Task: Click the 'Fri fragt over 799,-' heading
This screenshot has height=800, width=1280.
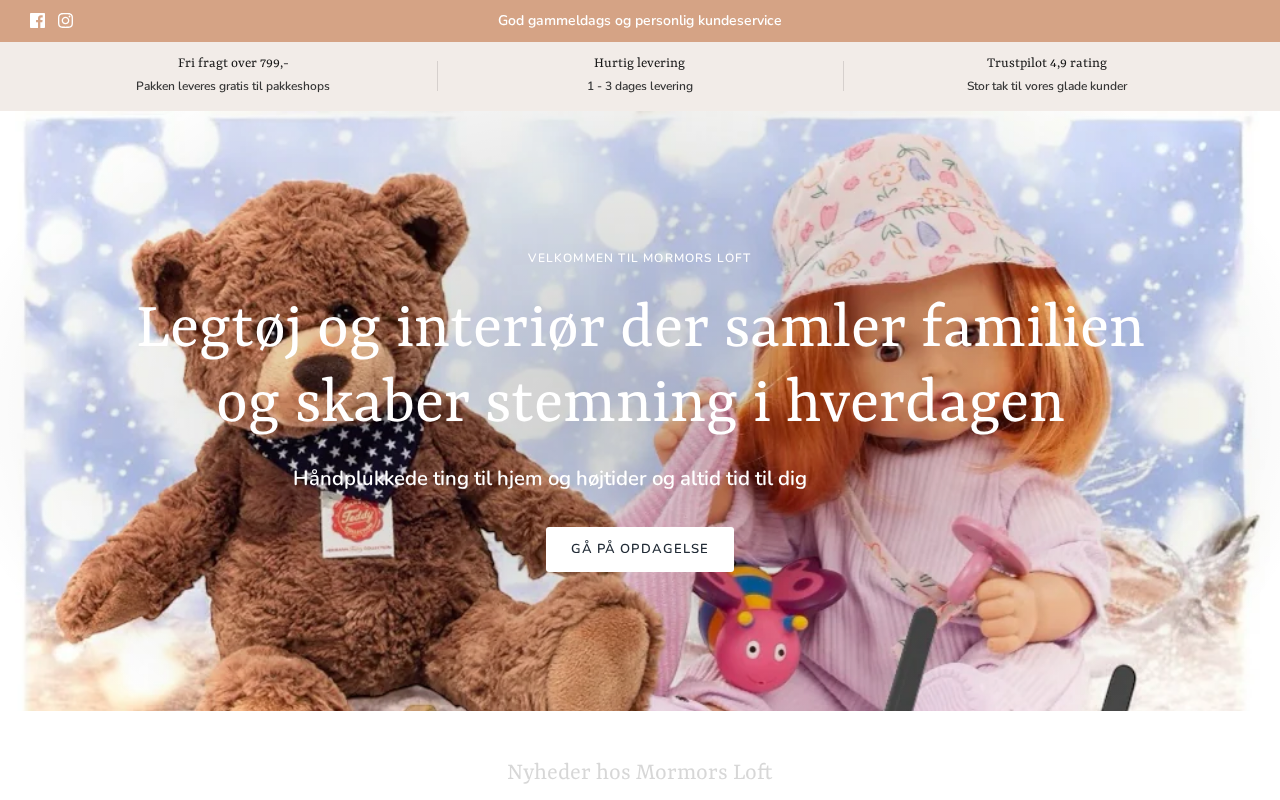Action: click(233, 64)
